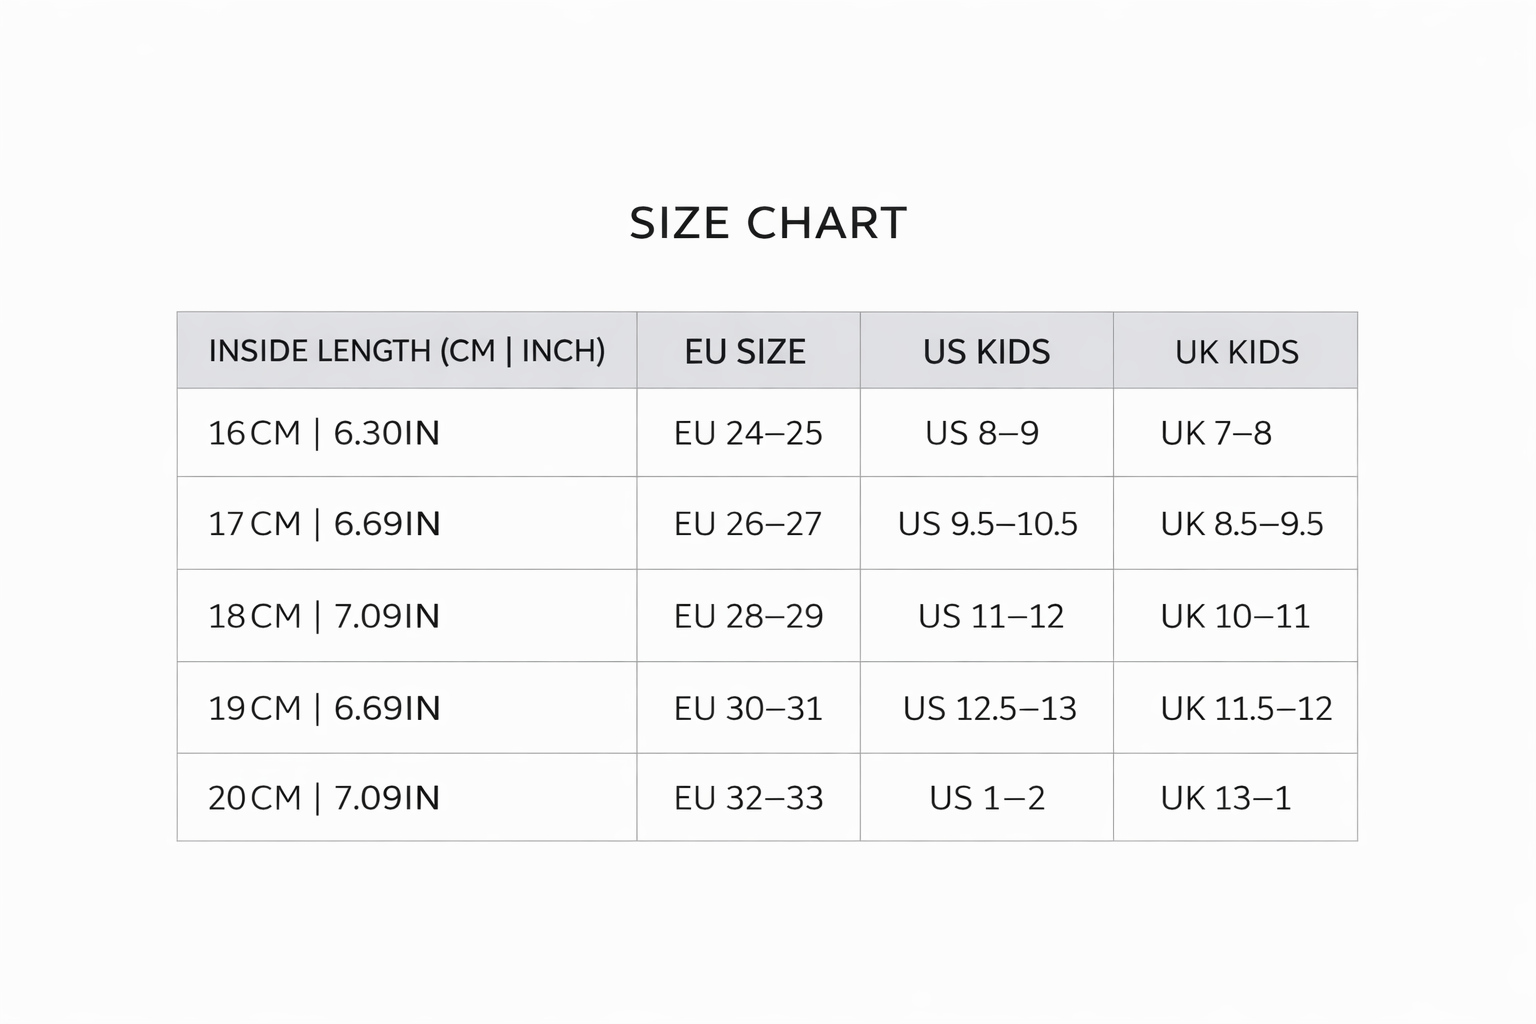Select the UK 8.5–9.5 cell
The height and width of the screenshot is (1024, 1536).
[x=1241, y=524]
